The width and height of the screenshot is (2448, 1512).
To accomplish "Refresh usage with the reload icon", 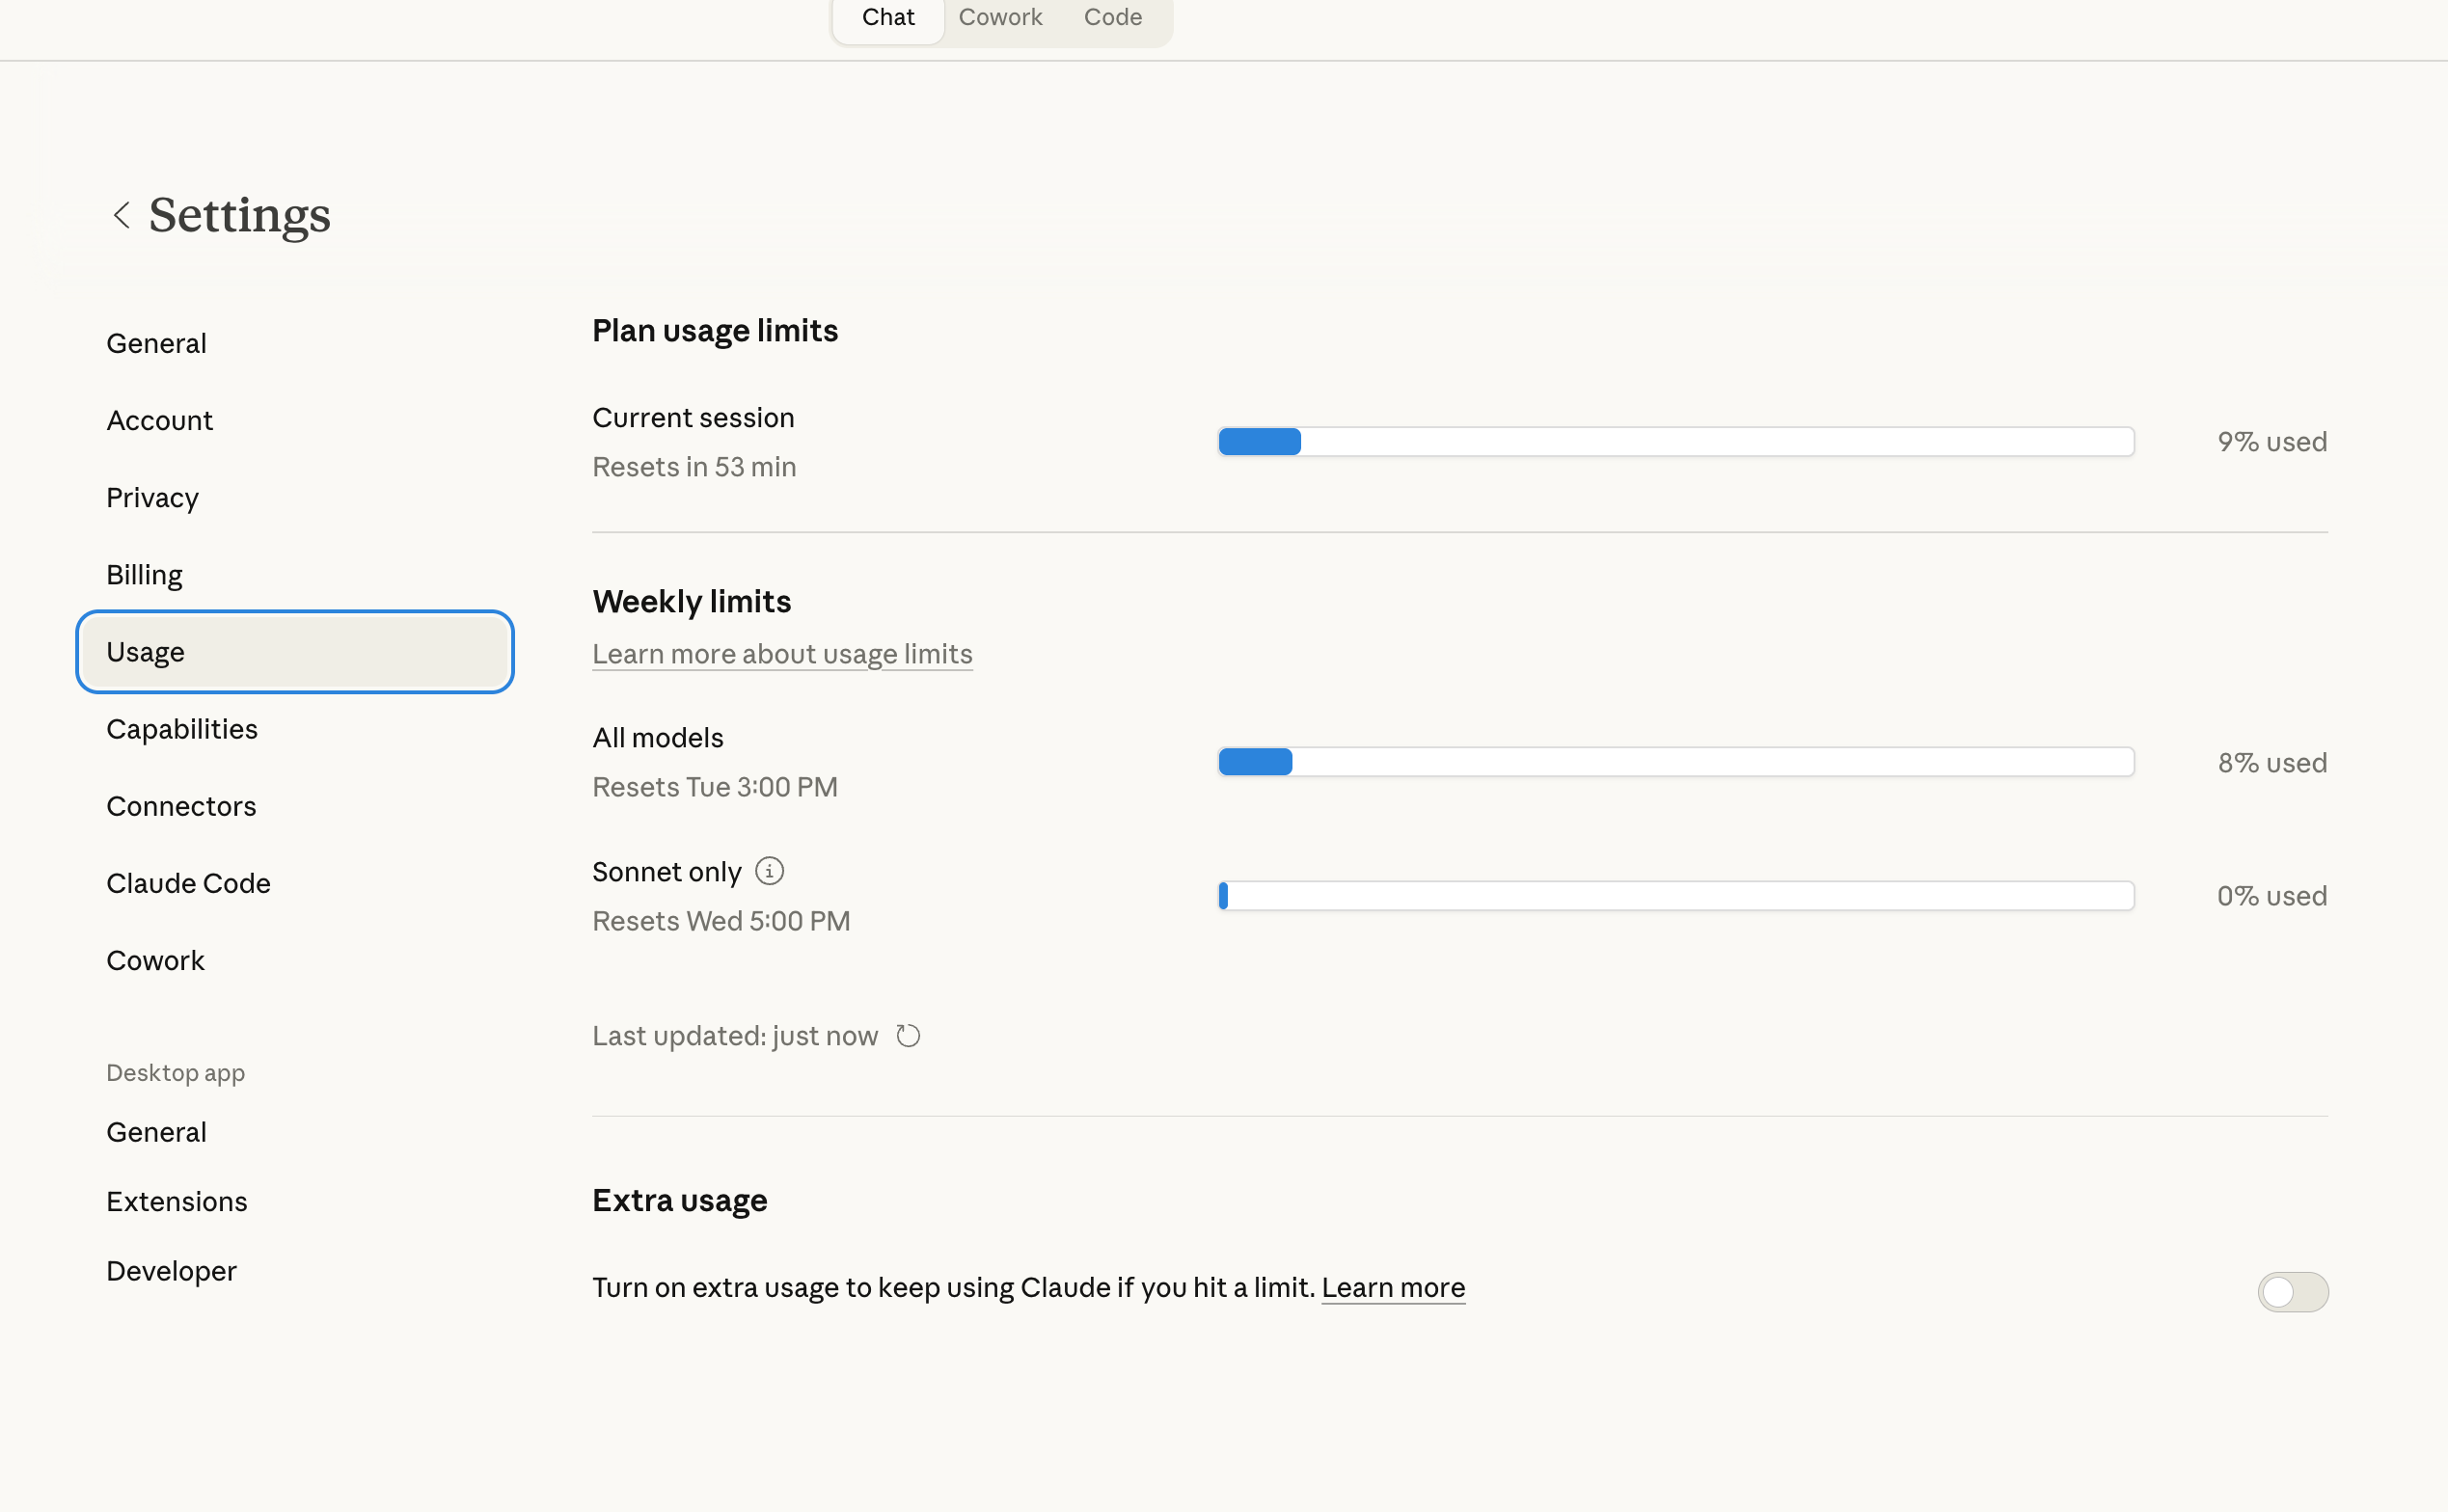I will [908, 1036].
